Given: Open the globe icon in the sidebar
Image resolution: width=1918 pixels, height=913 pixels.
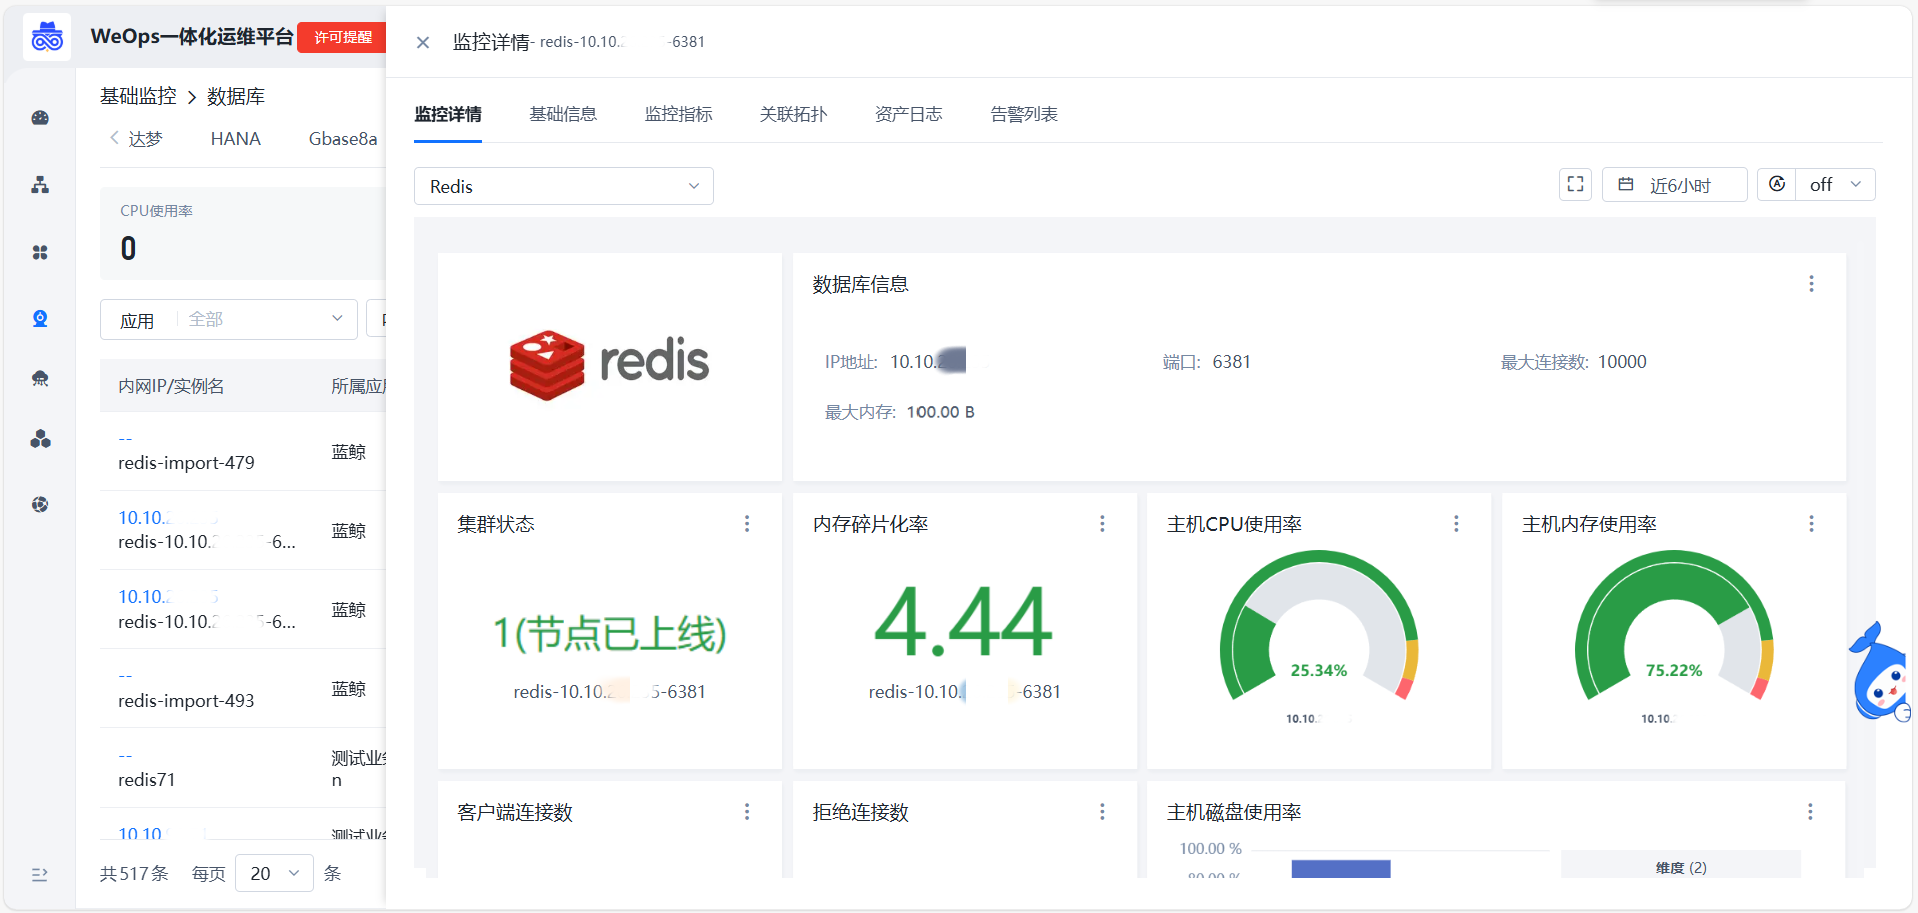Looking at the screenshot, I should pyautogui.click(x=40, y=505).
